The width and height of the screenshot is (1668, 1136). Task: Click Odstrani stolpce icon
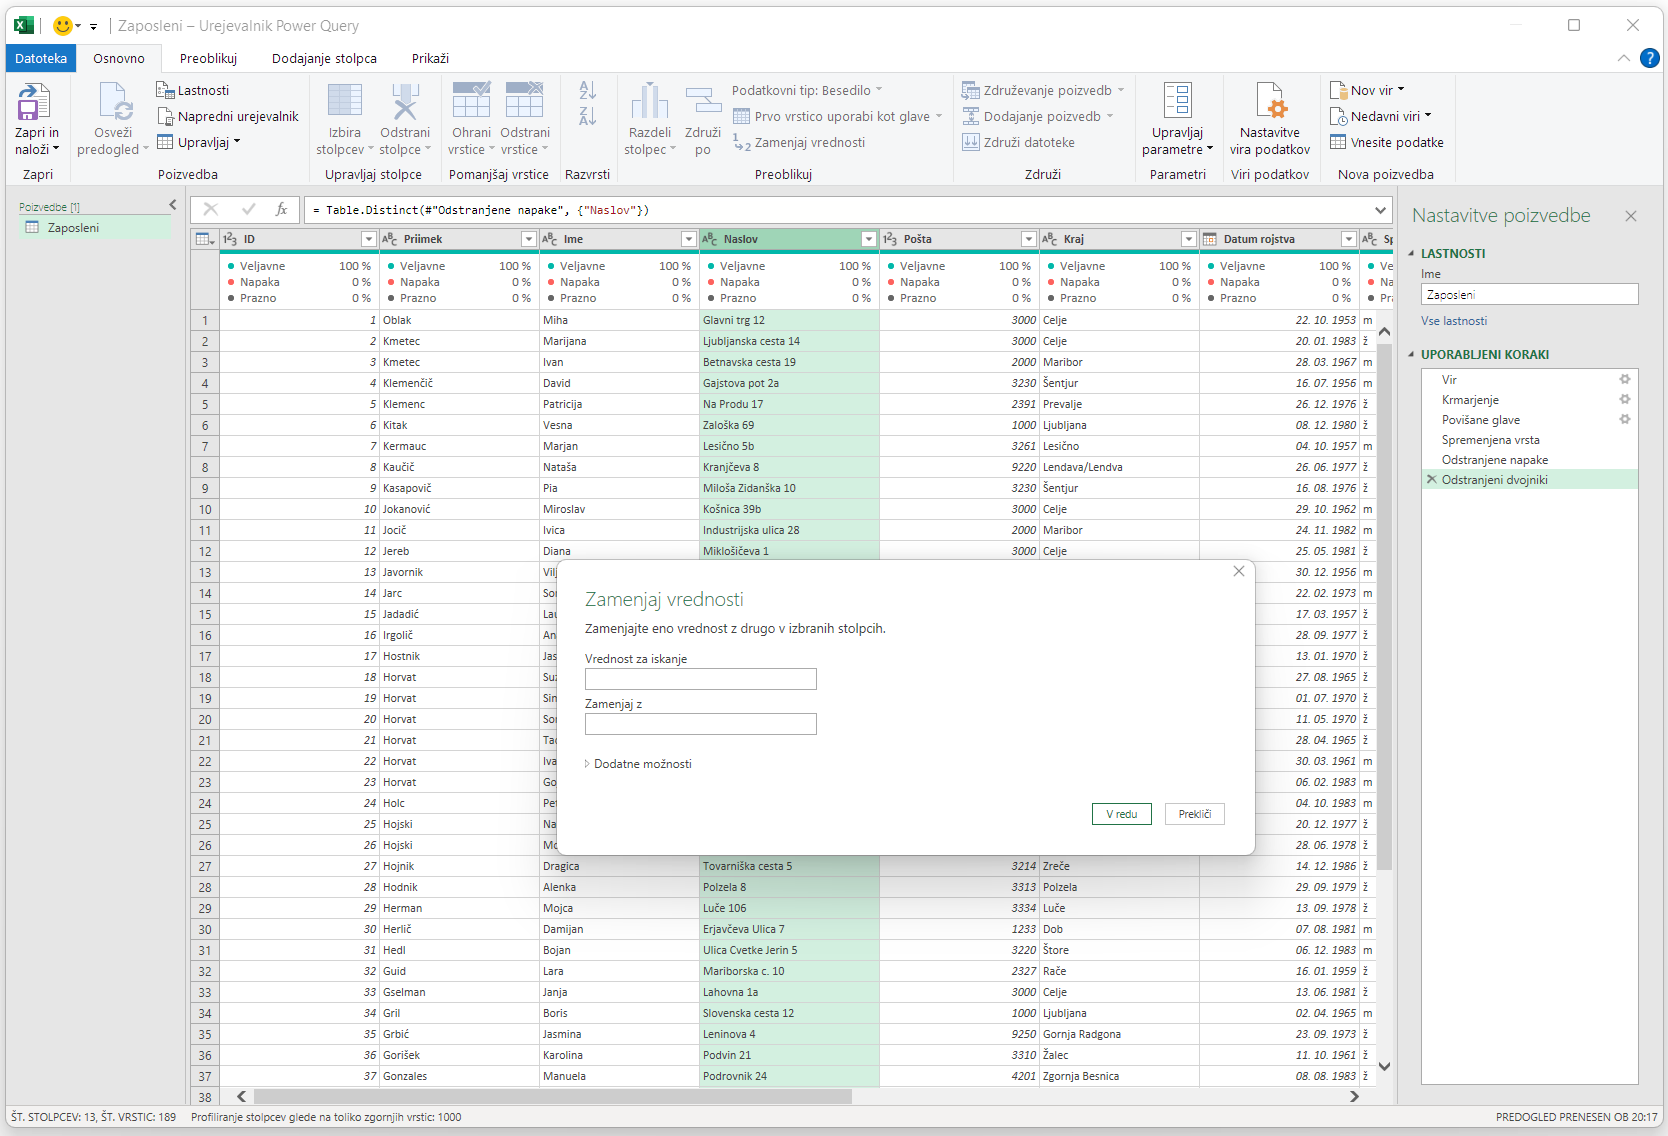click(x=404, y=102)
